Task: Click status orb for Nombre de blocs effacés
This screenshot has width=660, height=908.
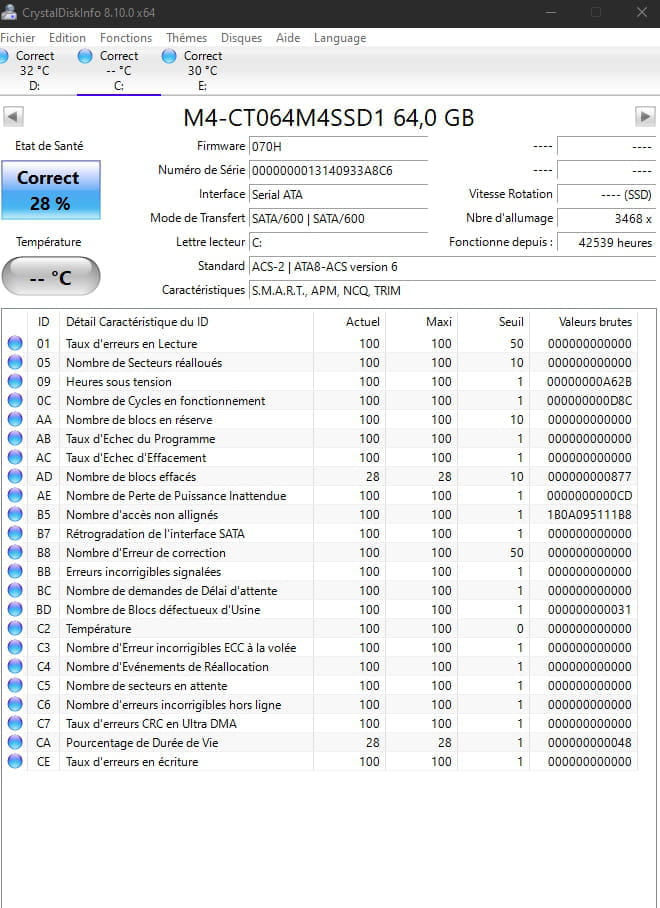Action: point(15,477)
